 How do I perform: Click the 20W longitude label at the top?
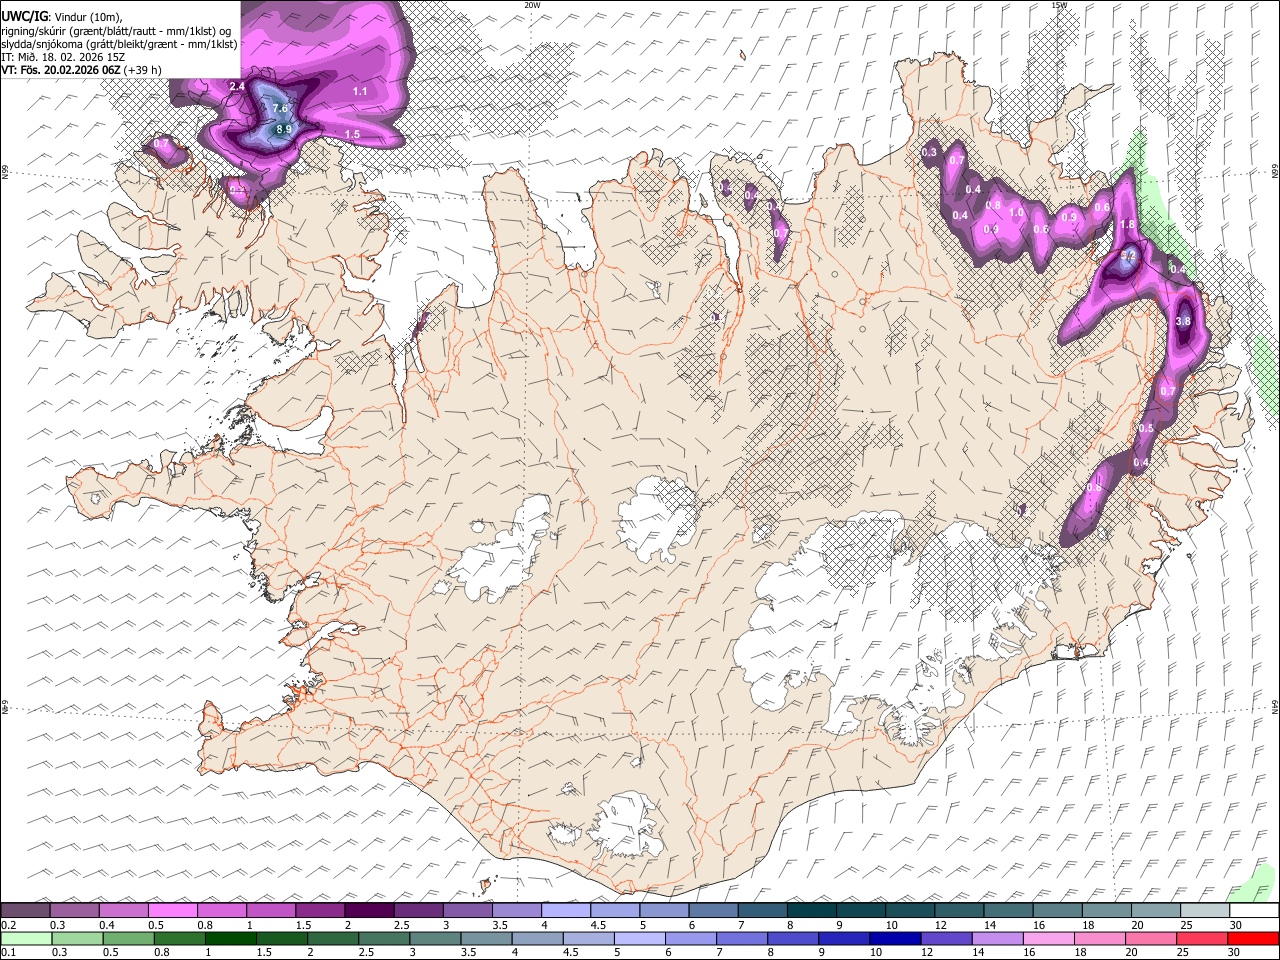pyautogui.click(x=532, y=5)
